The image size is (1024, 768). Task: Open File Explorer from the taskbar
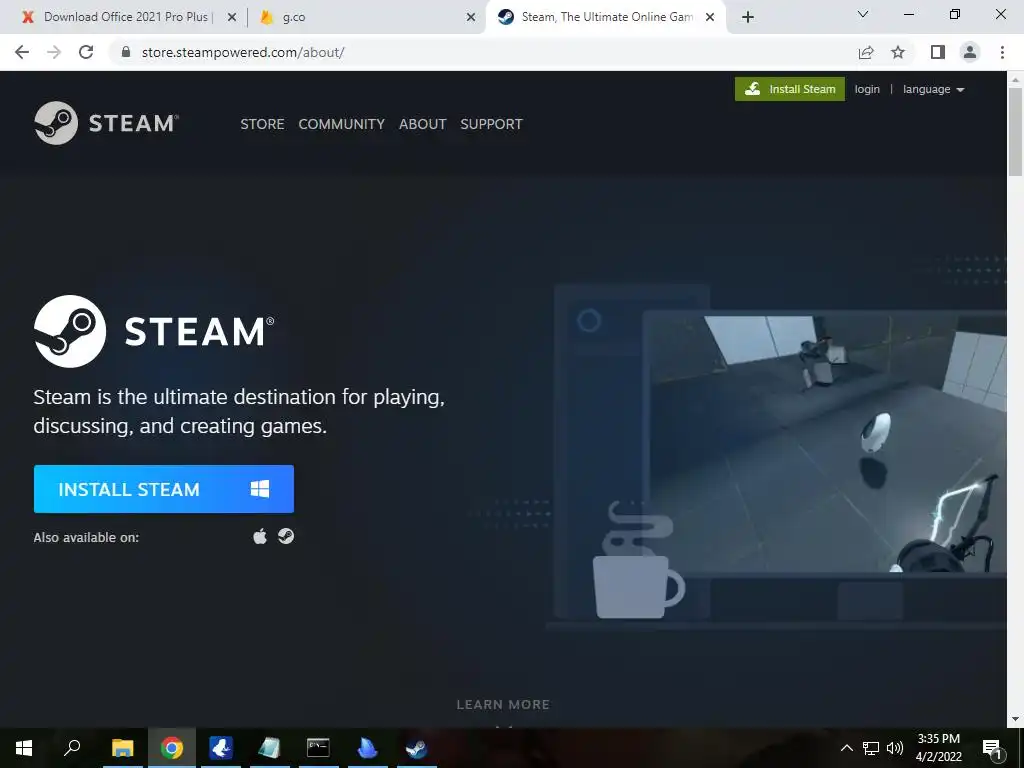(122, 748)
